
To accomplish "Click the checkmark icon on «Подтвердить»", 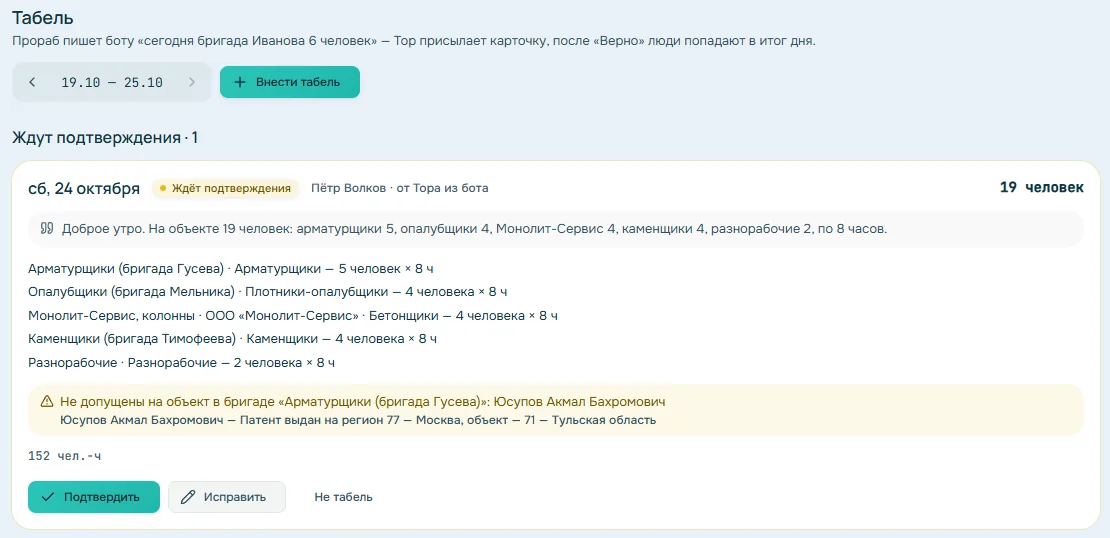I will (48, 497).
